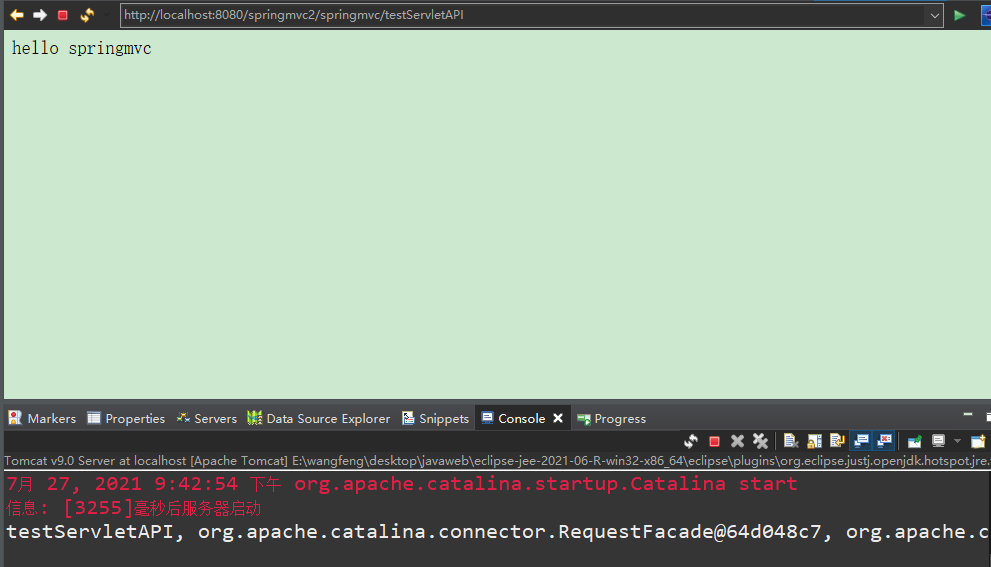Screen dimensions: 991x567
Task: Go forward in the internal browser
Action: pyautogui.click(x=40, y=15)
